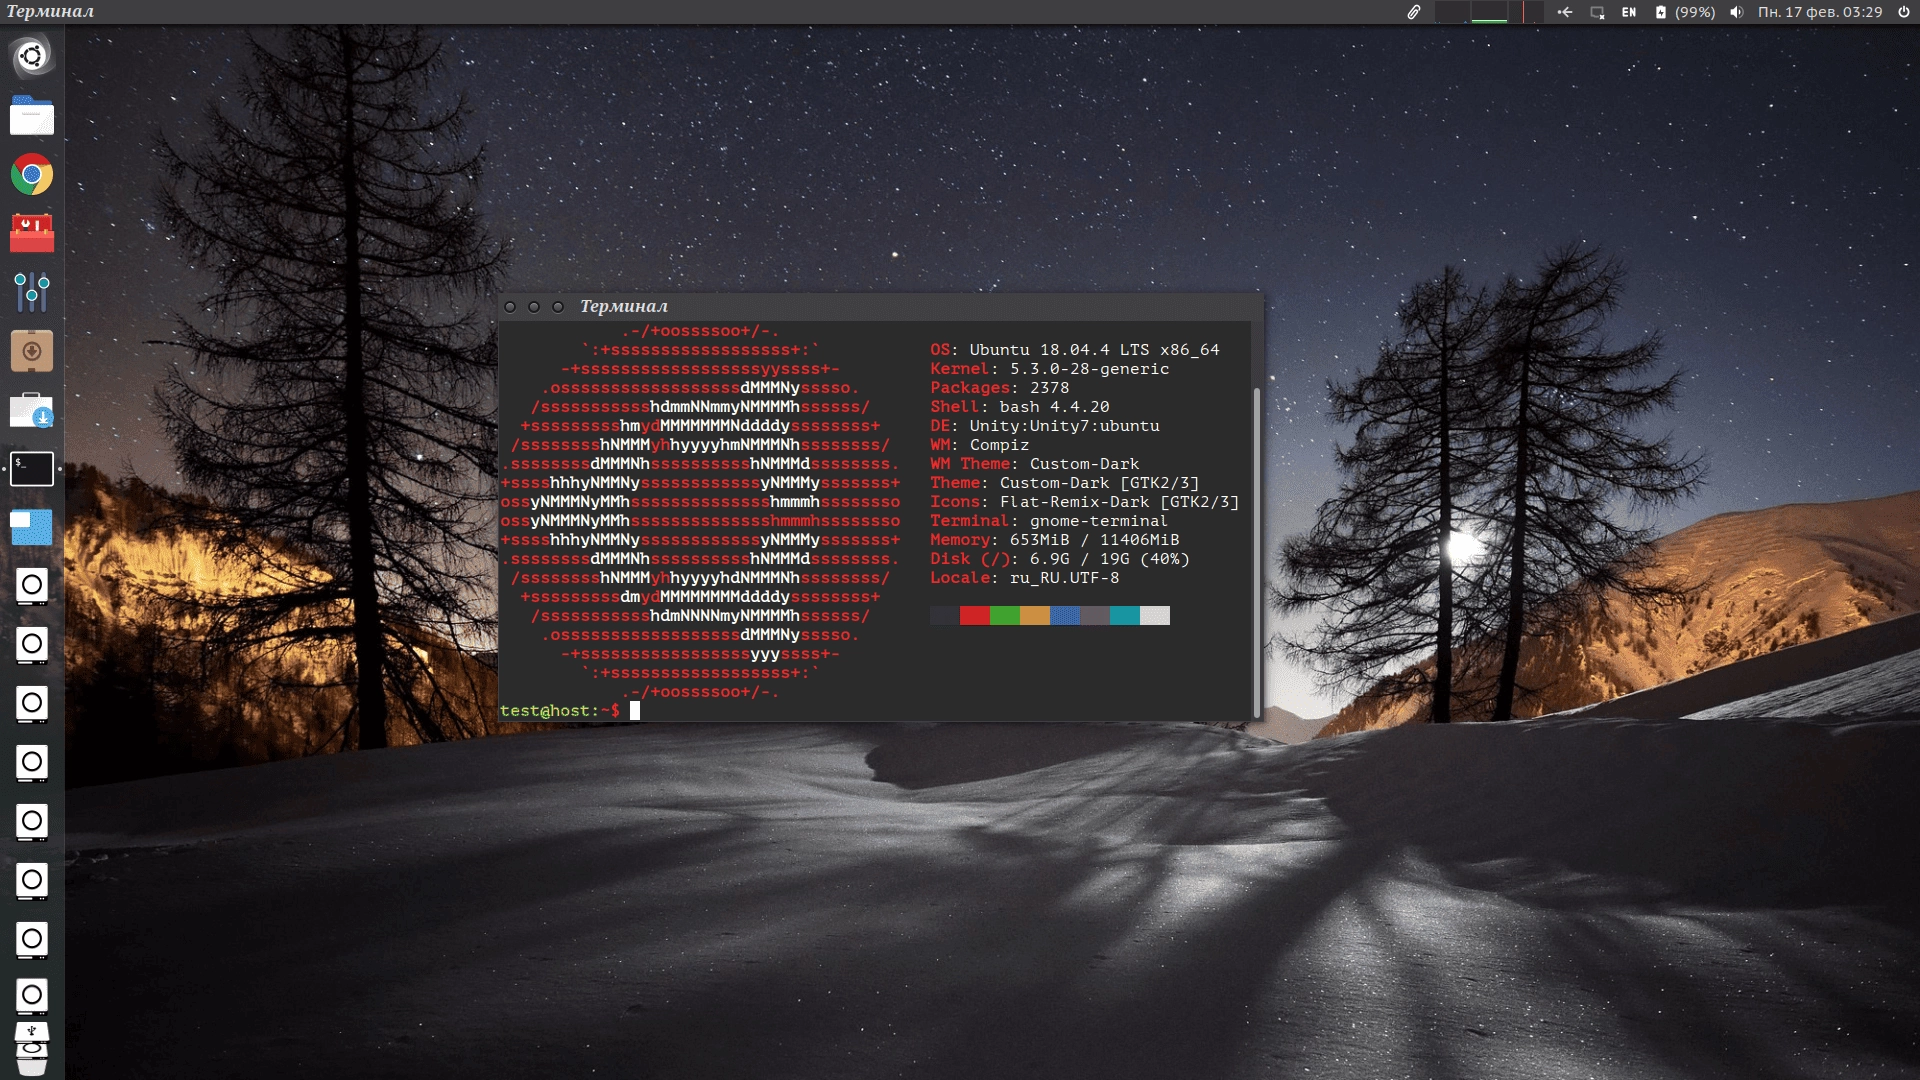Click the test@host prompt cursor
The width and height of the screenshot is (1920, 1080).
[x=635, y=711]
